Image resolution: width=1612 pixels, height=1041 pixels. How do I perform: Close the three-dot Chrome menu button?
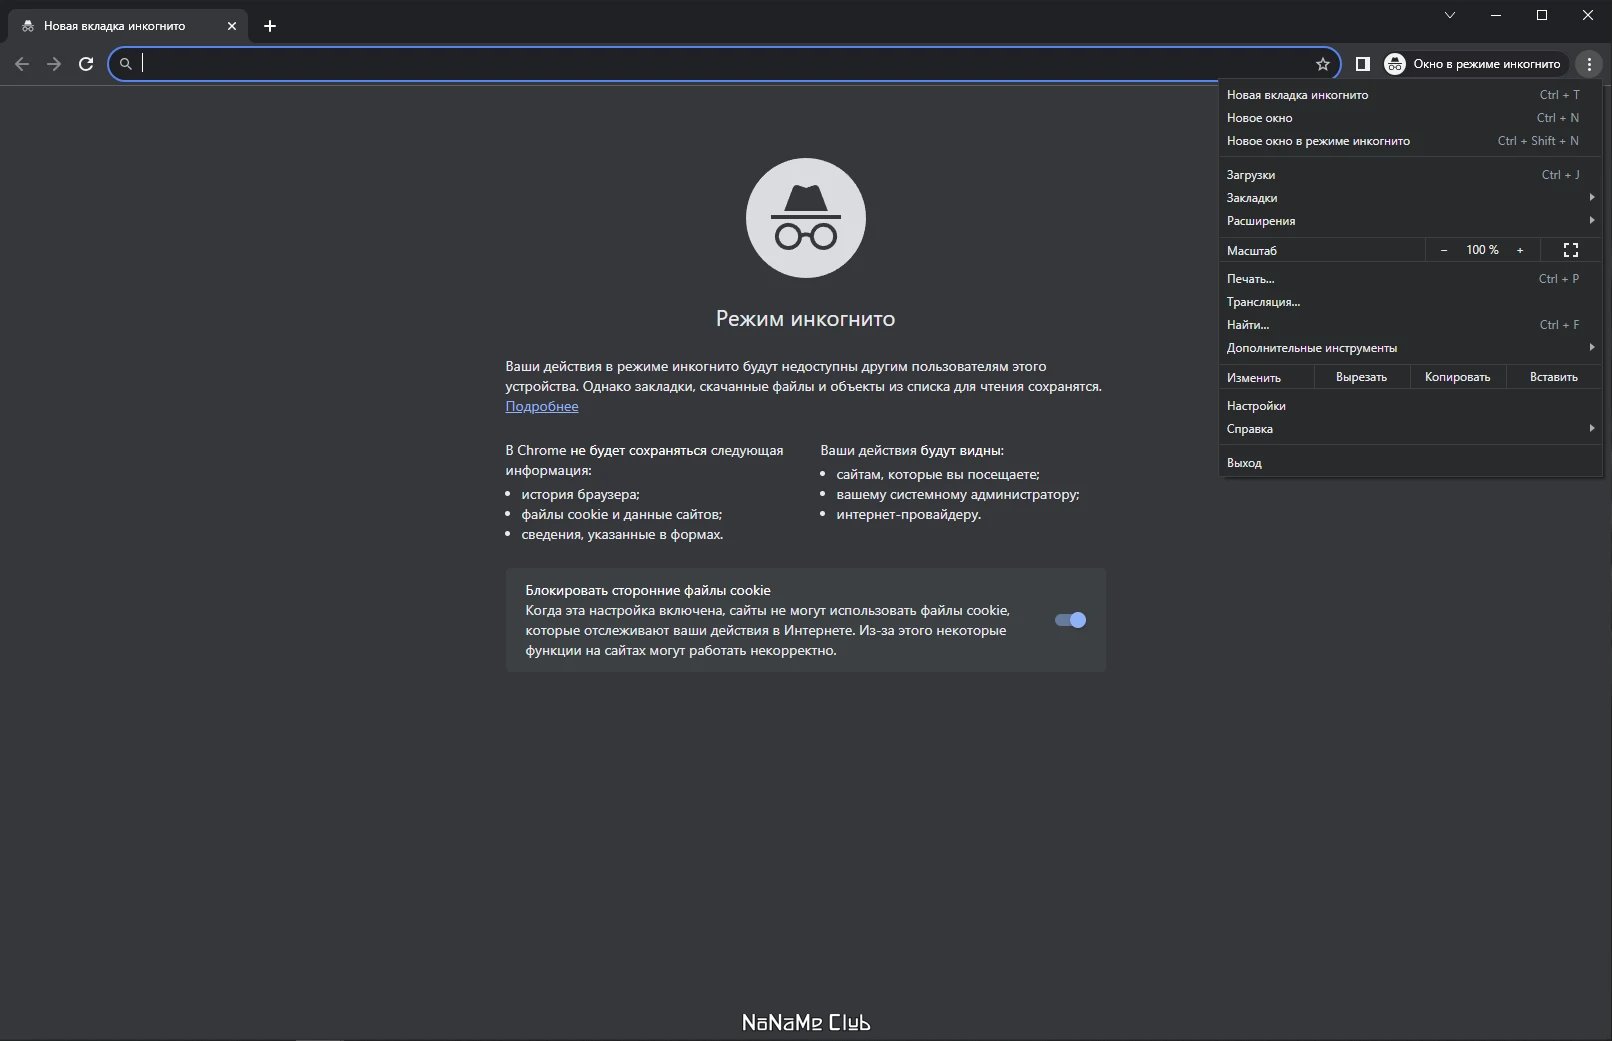click(1589, 64)
